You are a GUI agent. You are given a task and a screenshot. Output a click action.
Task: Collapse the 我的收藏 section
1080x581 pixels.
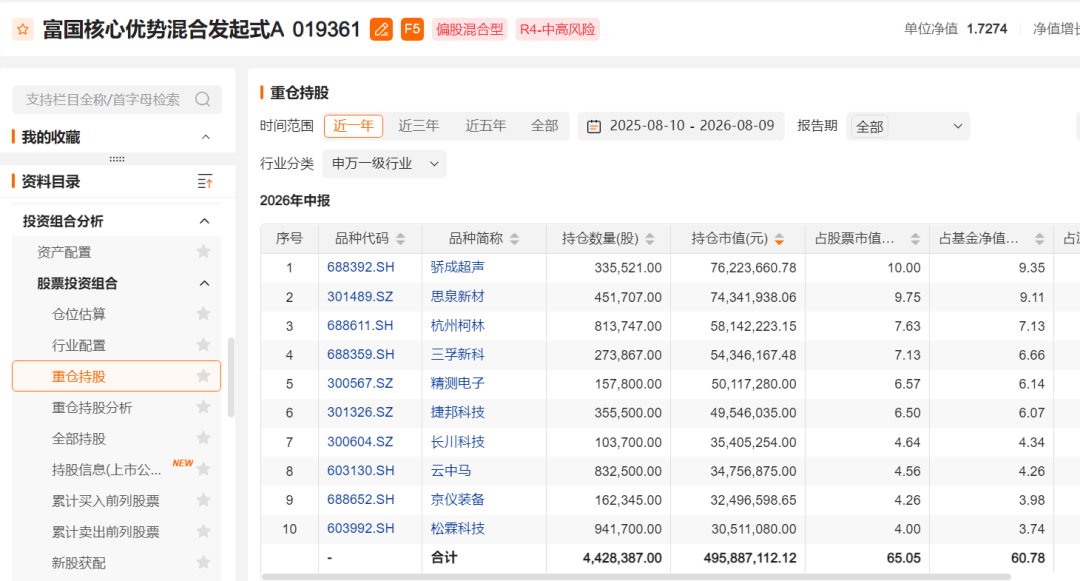point(205,137)
